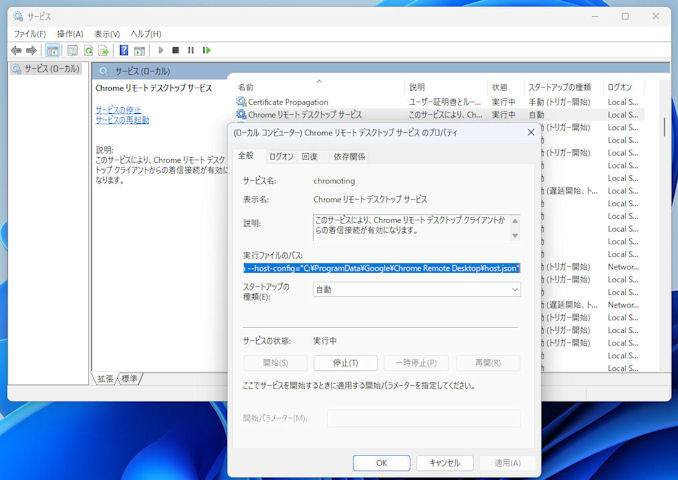678x480 pixels.
Task: Click the Export List toolbar icon
Action: (103, 51)
